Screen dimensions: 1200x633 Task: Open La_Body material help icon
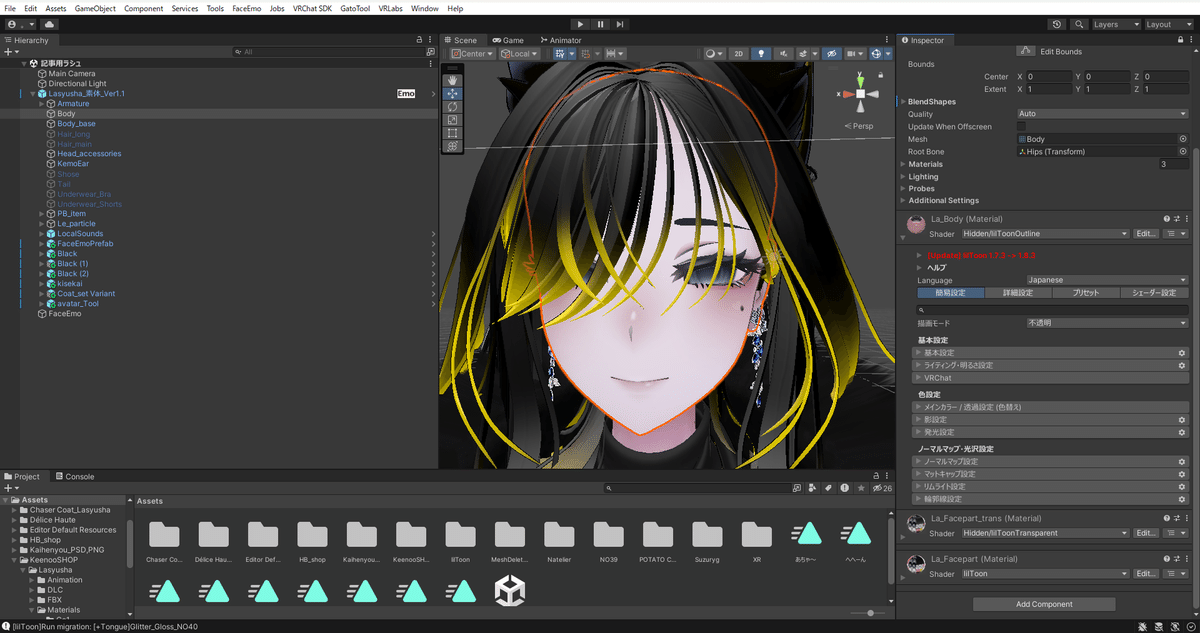coord(1166,218)
